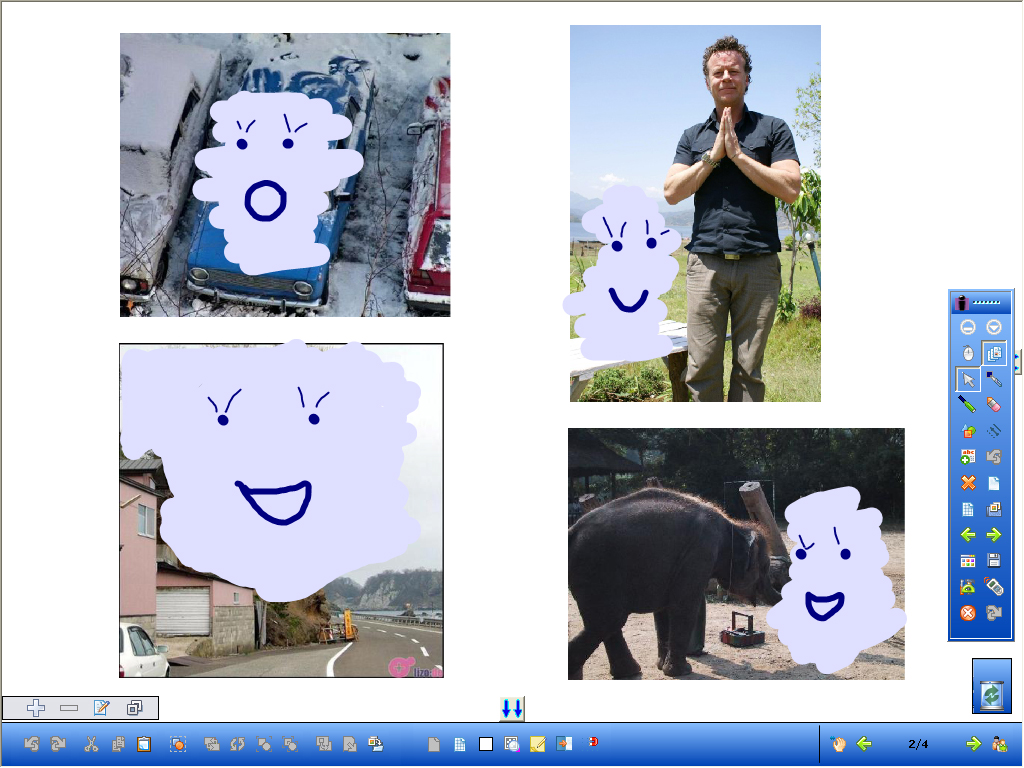The image size is (1024, 768).
Task: Click the orange X delete icon
Action: point(968,483)
